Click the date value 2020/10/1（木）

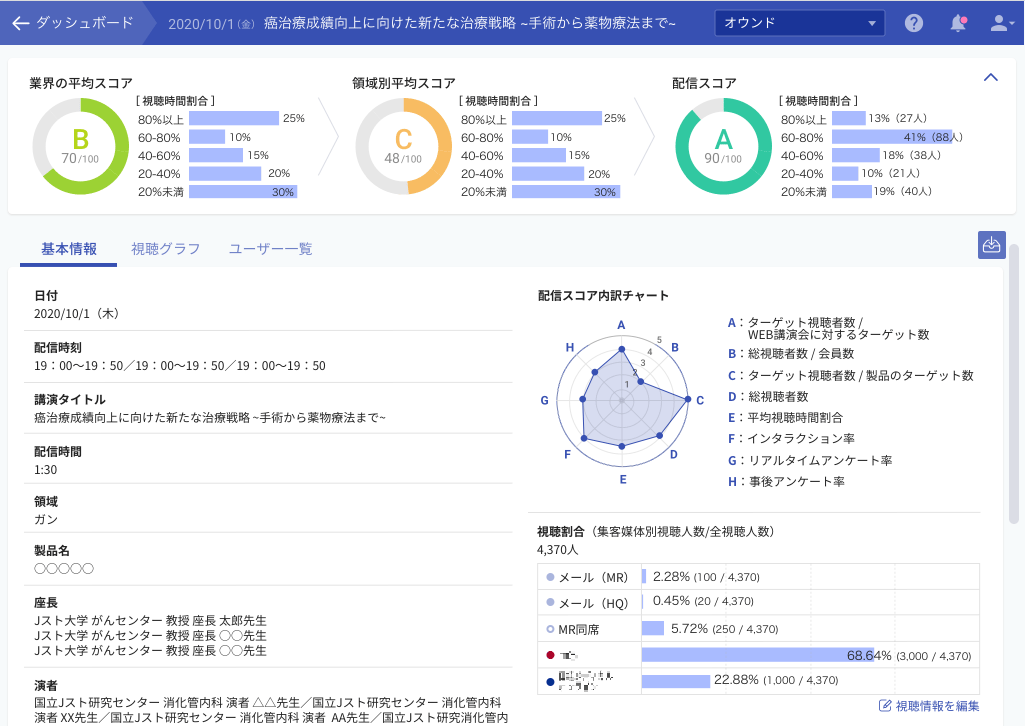point(77,314)
